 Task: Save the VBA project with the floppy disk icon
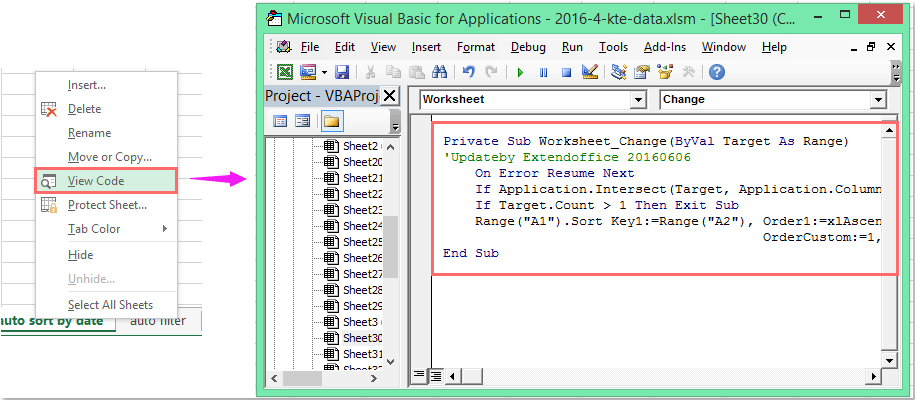click(x=342, y=72)
